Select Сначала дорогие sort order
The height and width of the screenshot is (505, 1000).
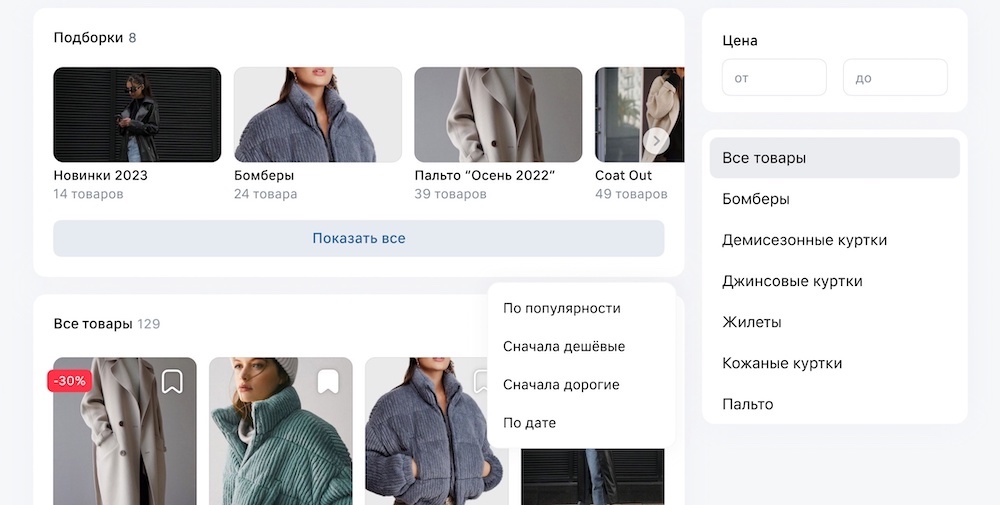click(x=561, y=384)
